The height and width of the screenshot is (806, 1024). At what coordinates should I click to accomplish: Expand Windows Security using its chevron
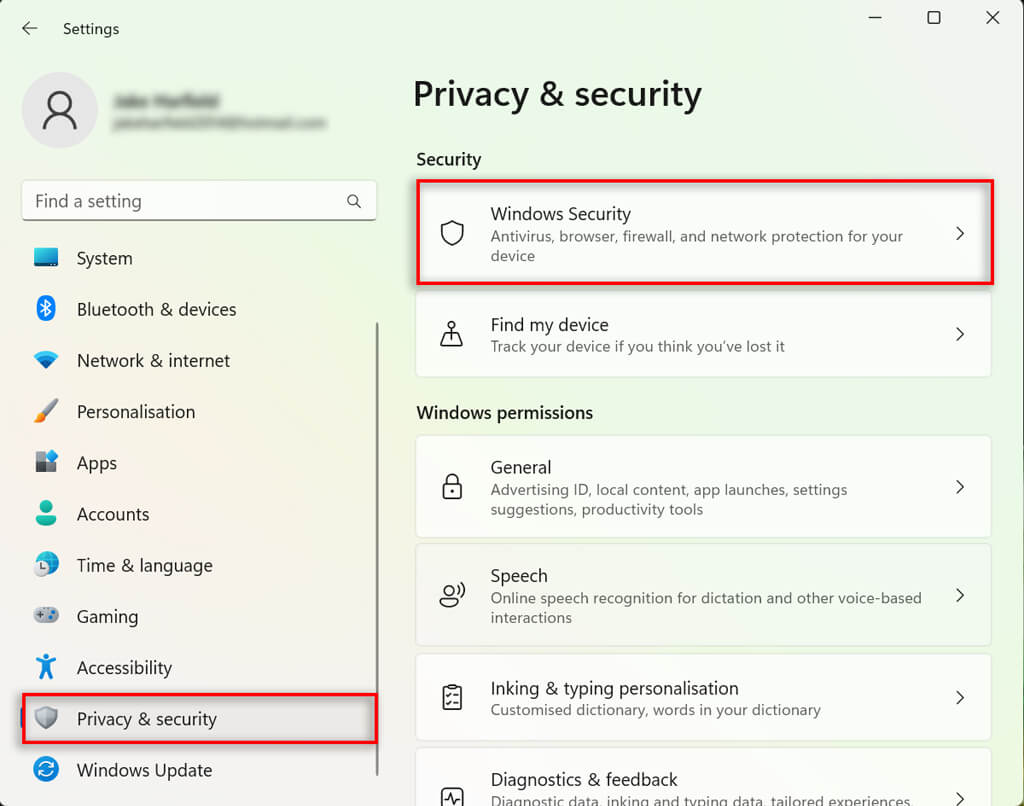point(959,234)
